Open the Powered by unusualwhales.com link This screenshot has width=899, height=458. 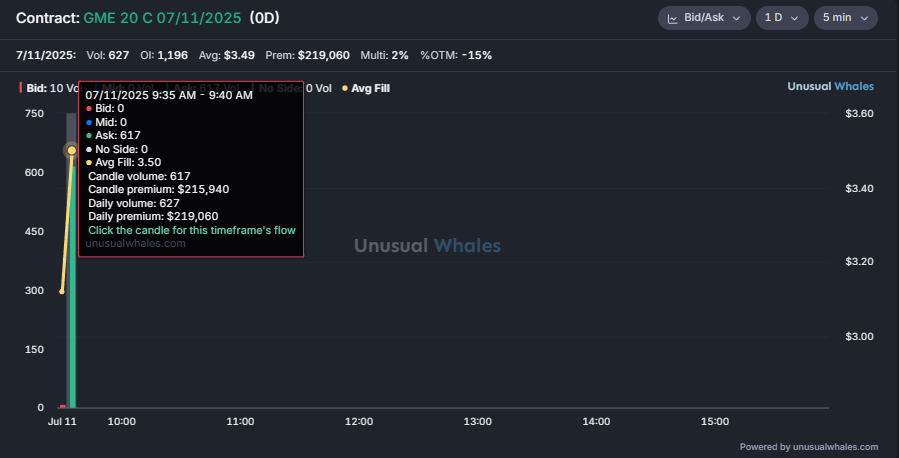pyautogui.click(x=808, y=447)
